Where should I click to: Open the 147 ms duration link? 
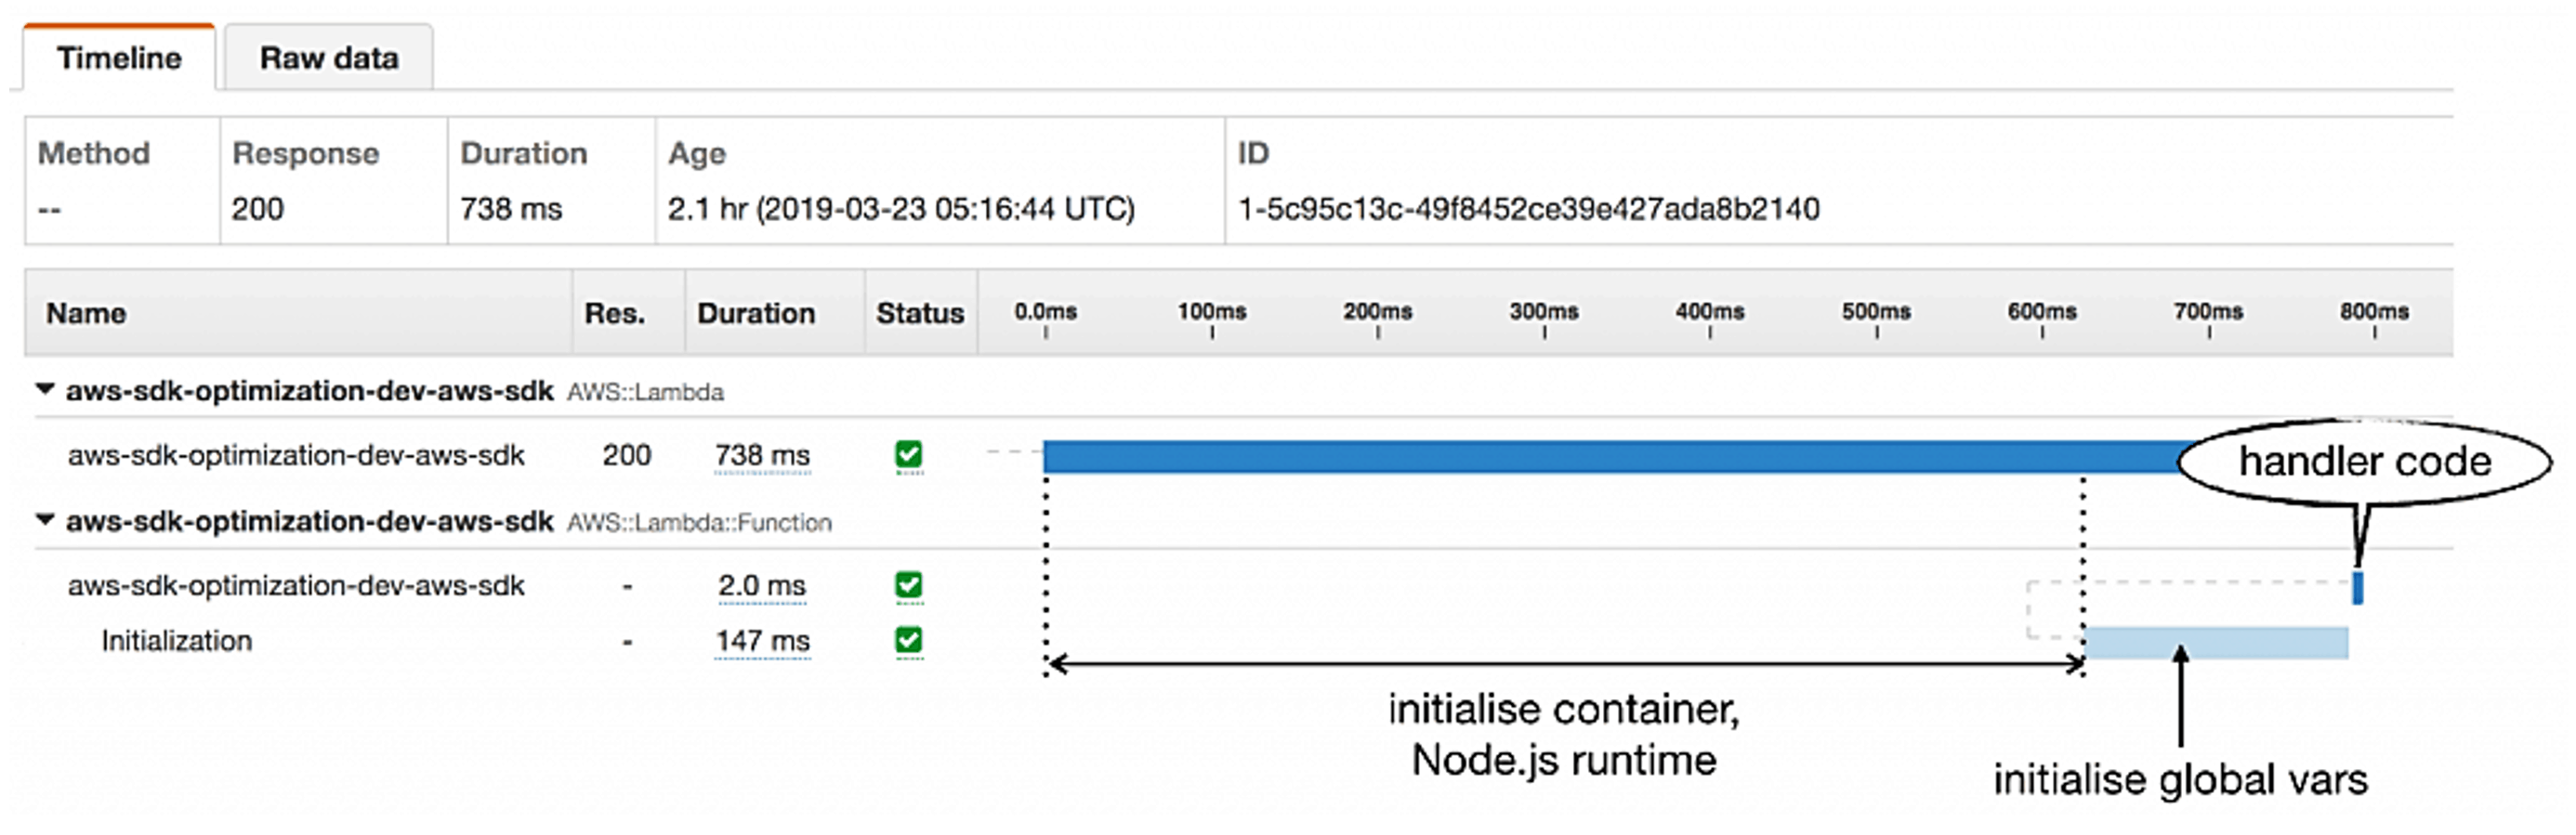point(762,641)
